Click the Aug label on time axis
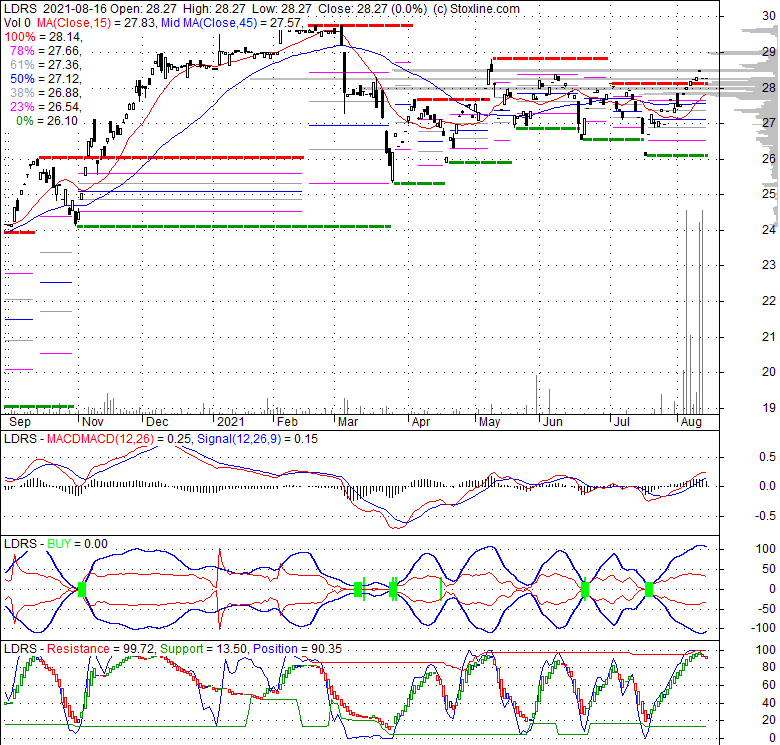This screenshot has height=745, width=780. tap(691, 422)
